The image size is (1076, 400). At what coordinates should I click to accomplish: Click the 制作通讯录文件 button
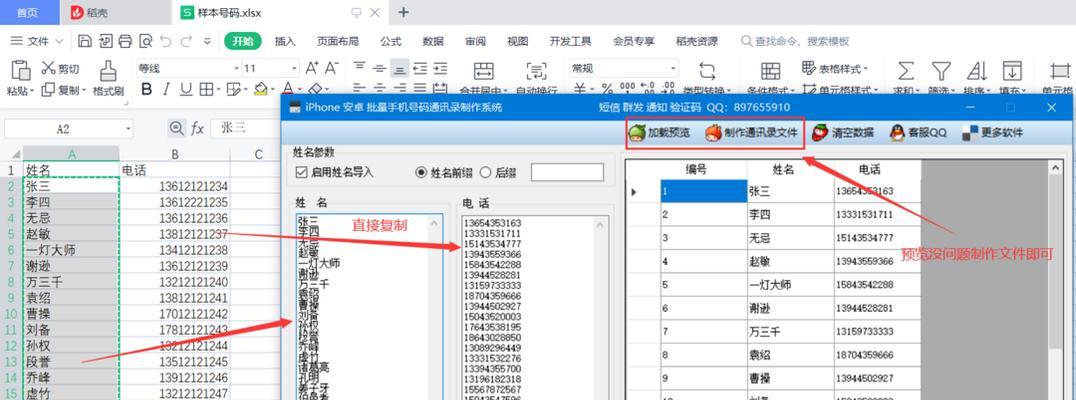751,132
